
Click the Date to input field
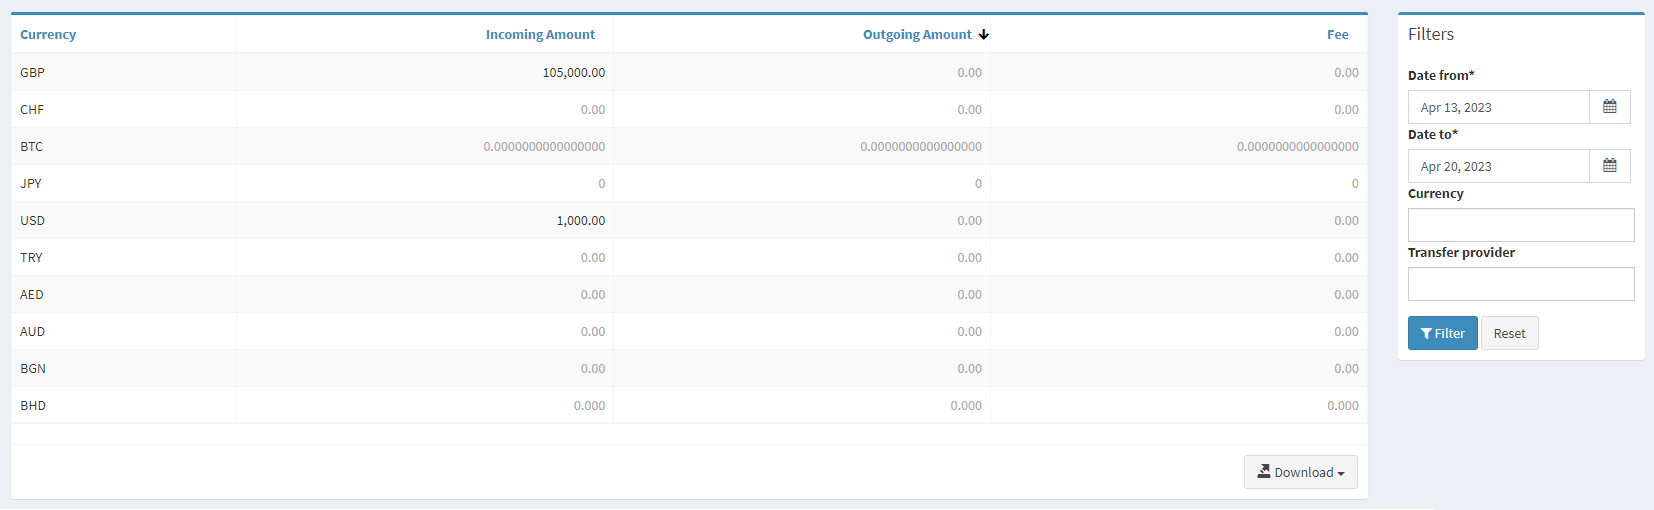[1498, 166]
